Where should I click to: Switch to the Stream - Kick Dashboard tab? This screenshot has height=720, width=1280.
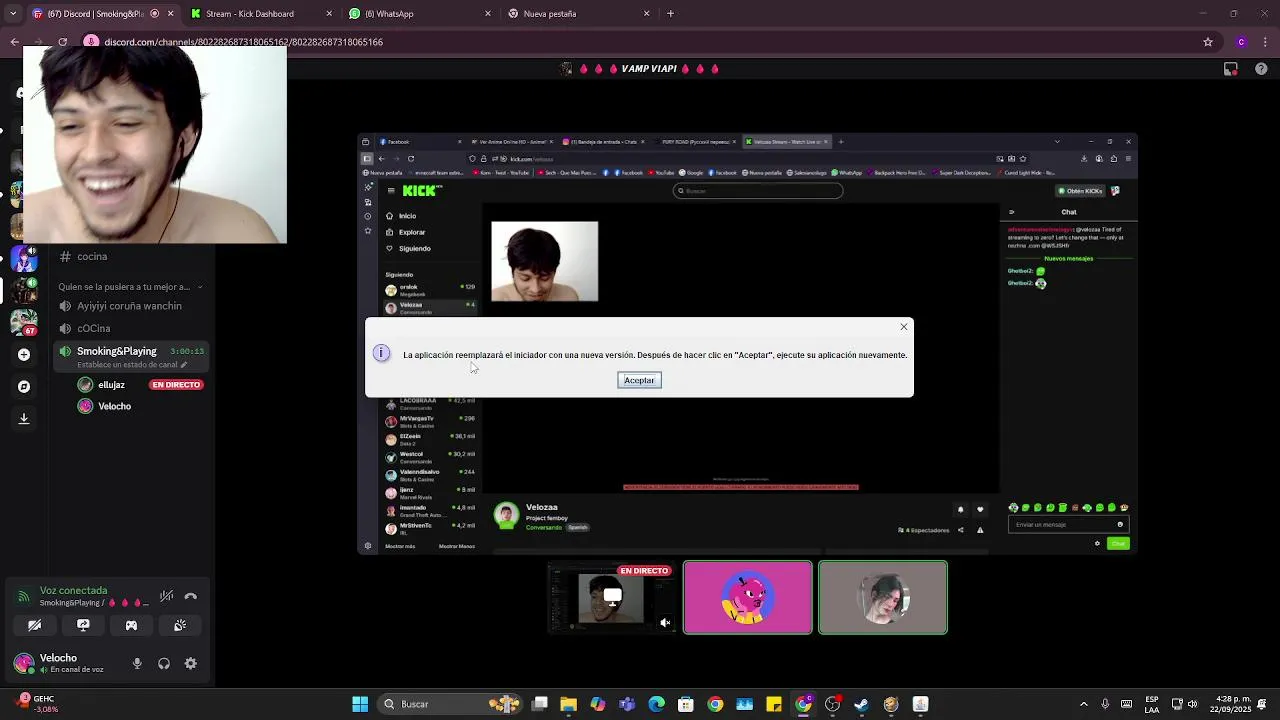pyautogui.click(x=260, y=14)
